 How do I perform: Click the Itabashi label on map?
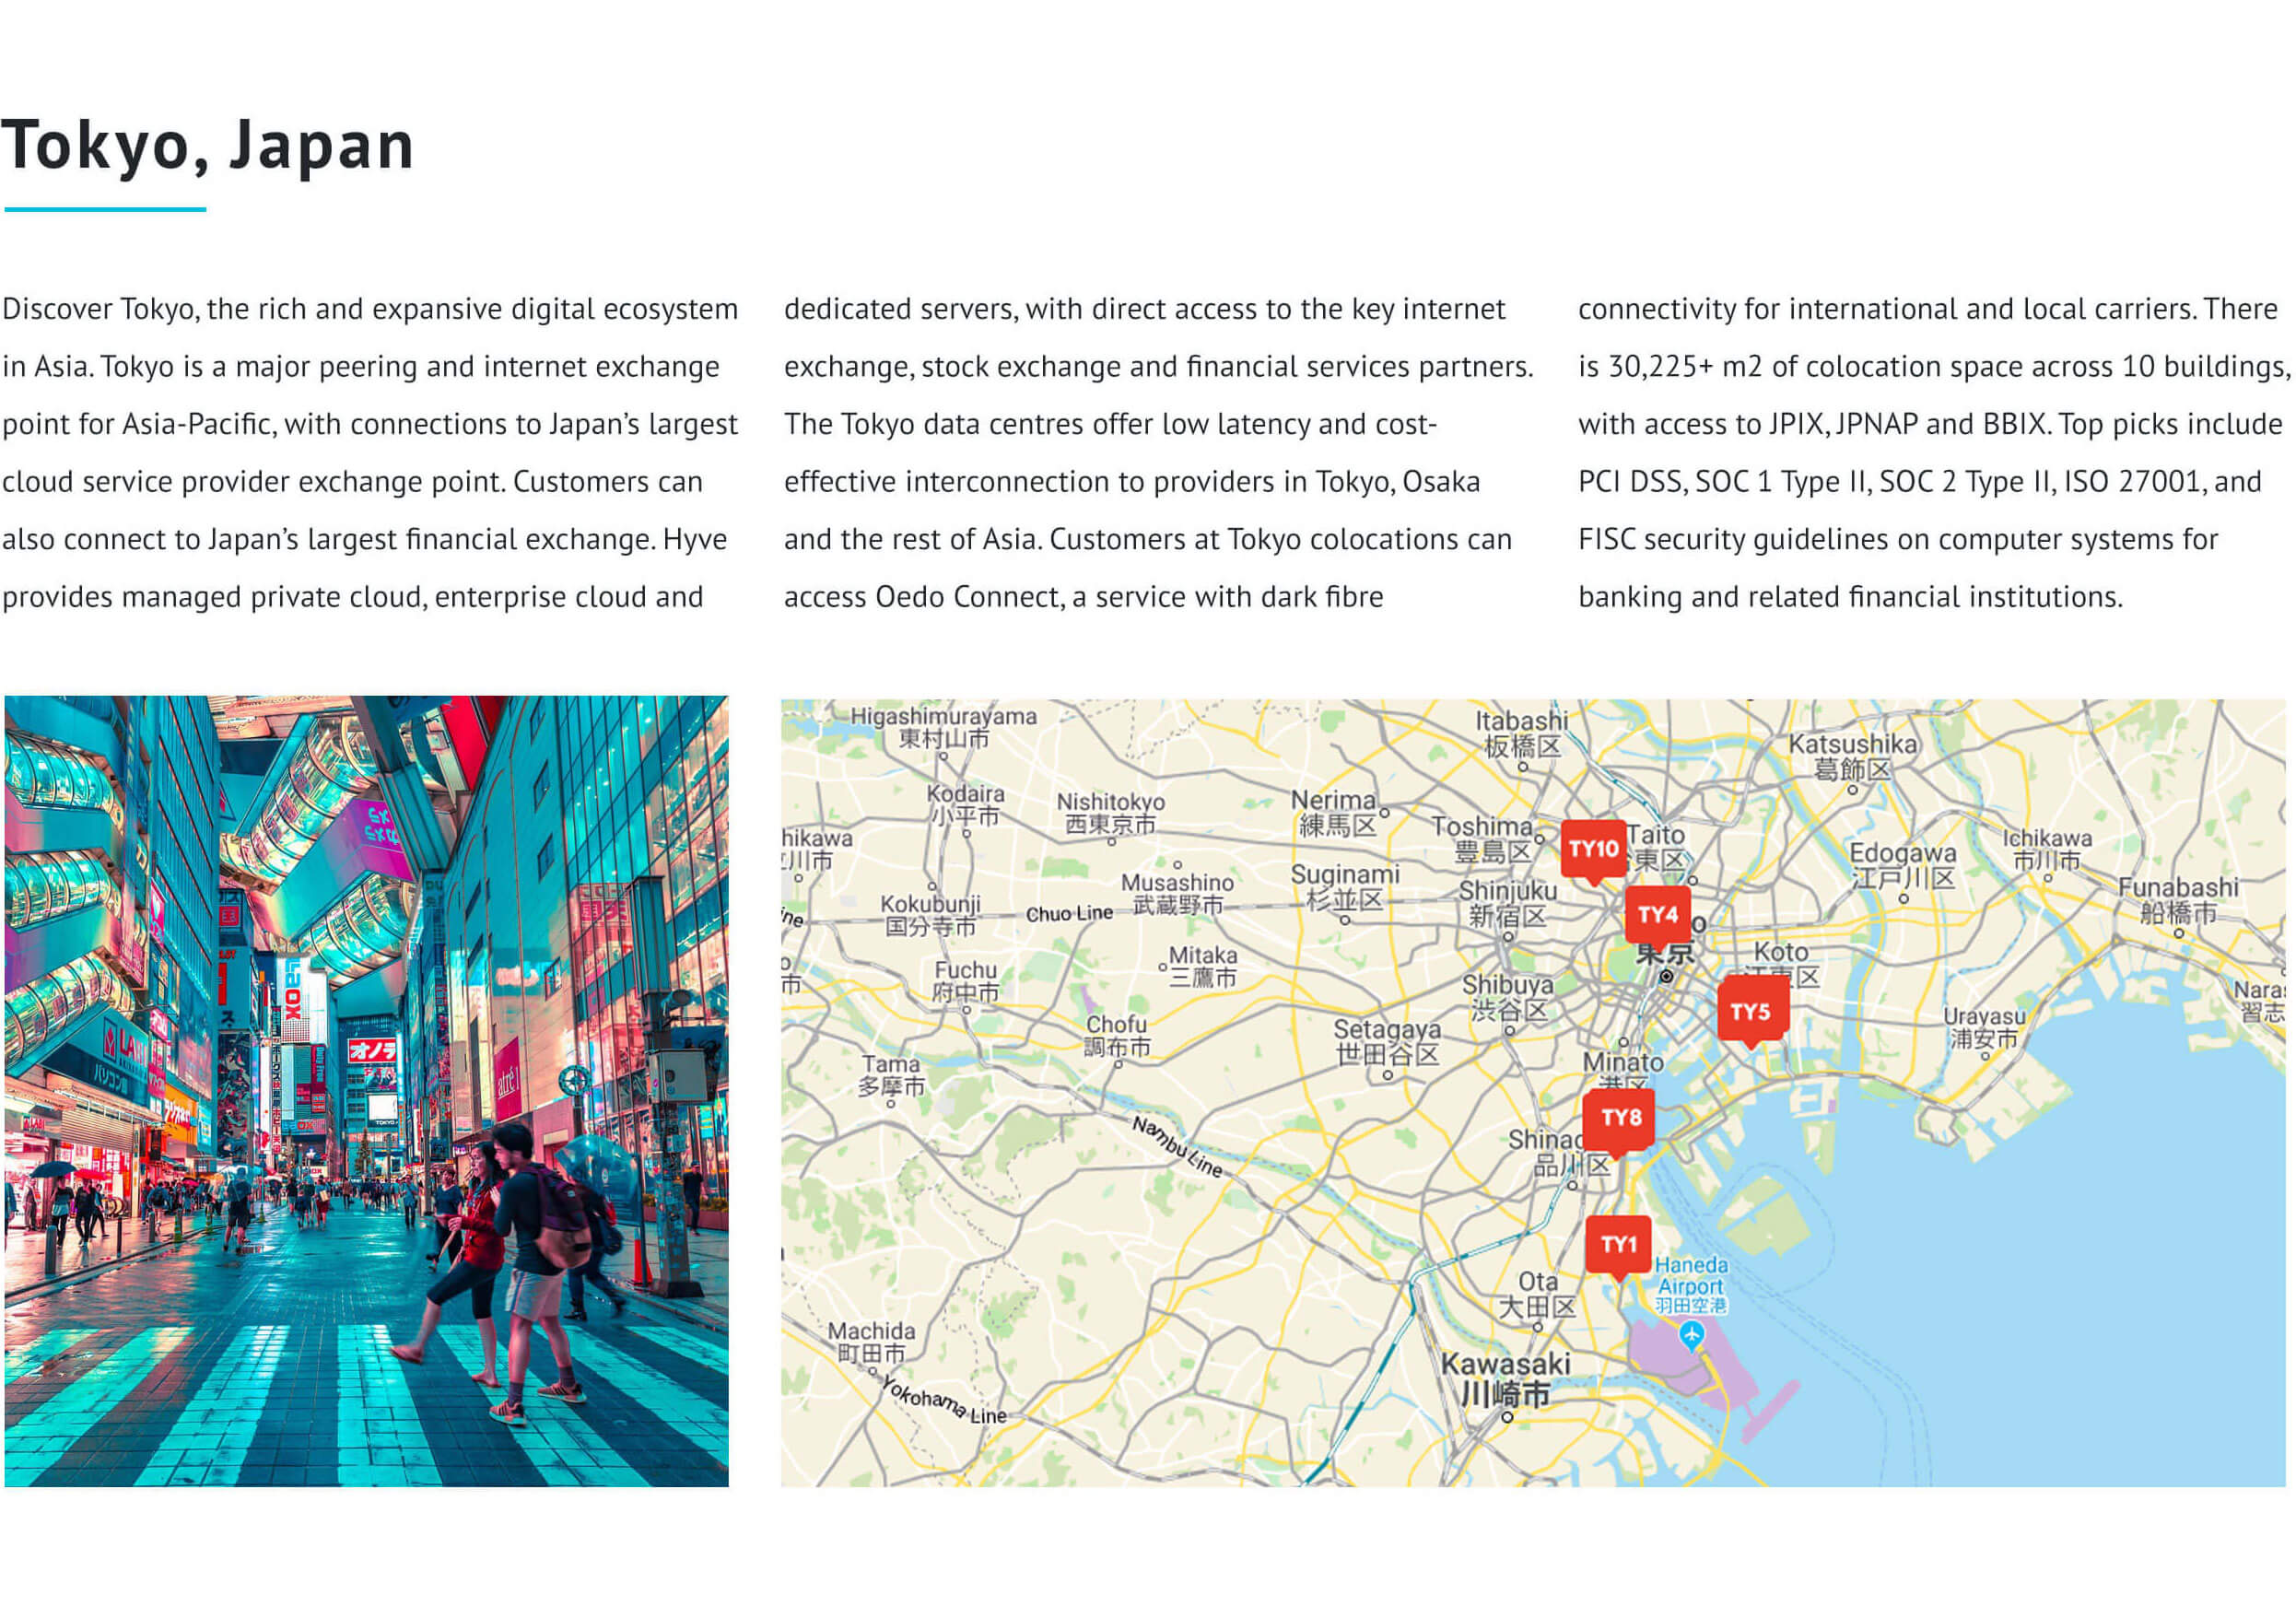[1522, 733]
